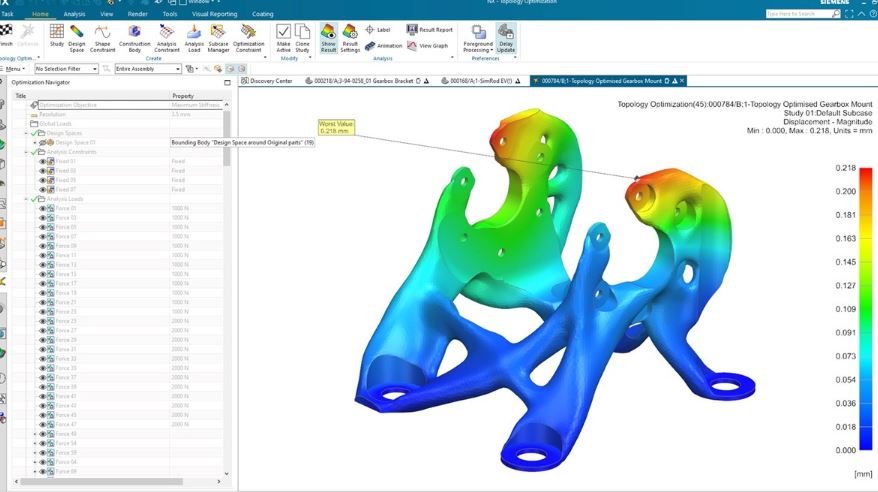Click the red top of color legend
The height and width of the screenshot is (492, 878).
866,174
